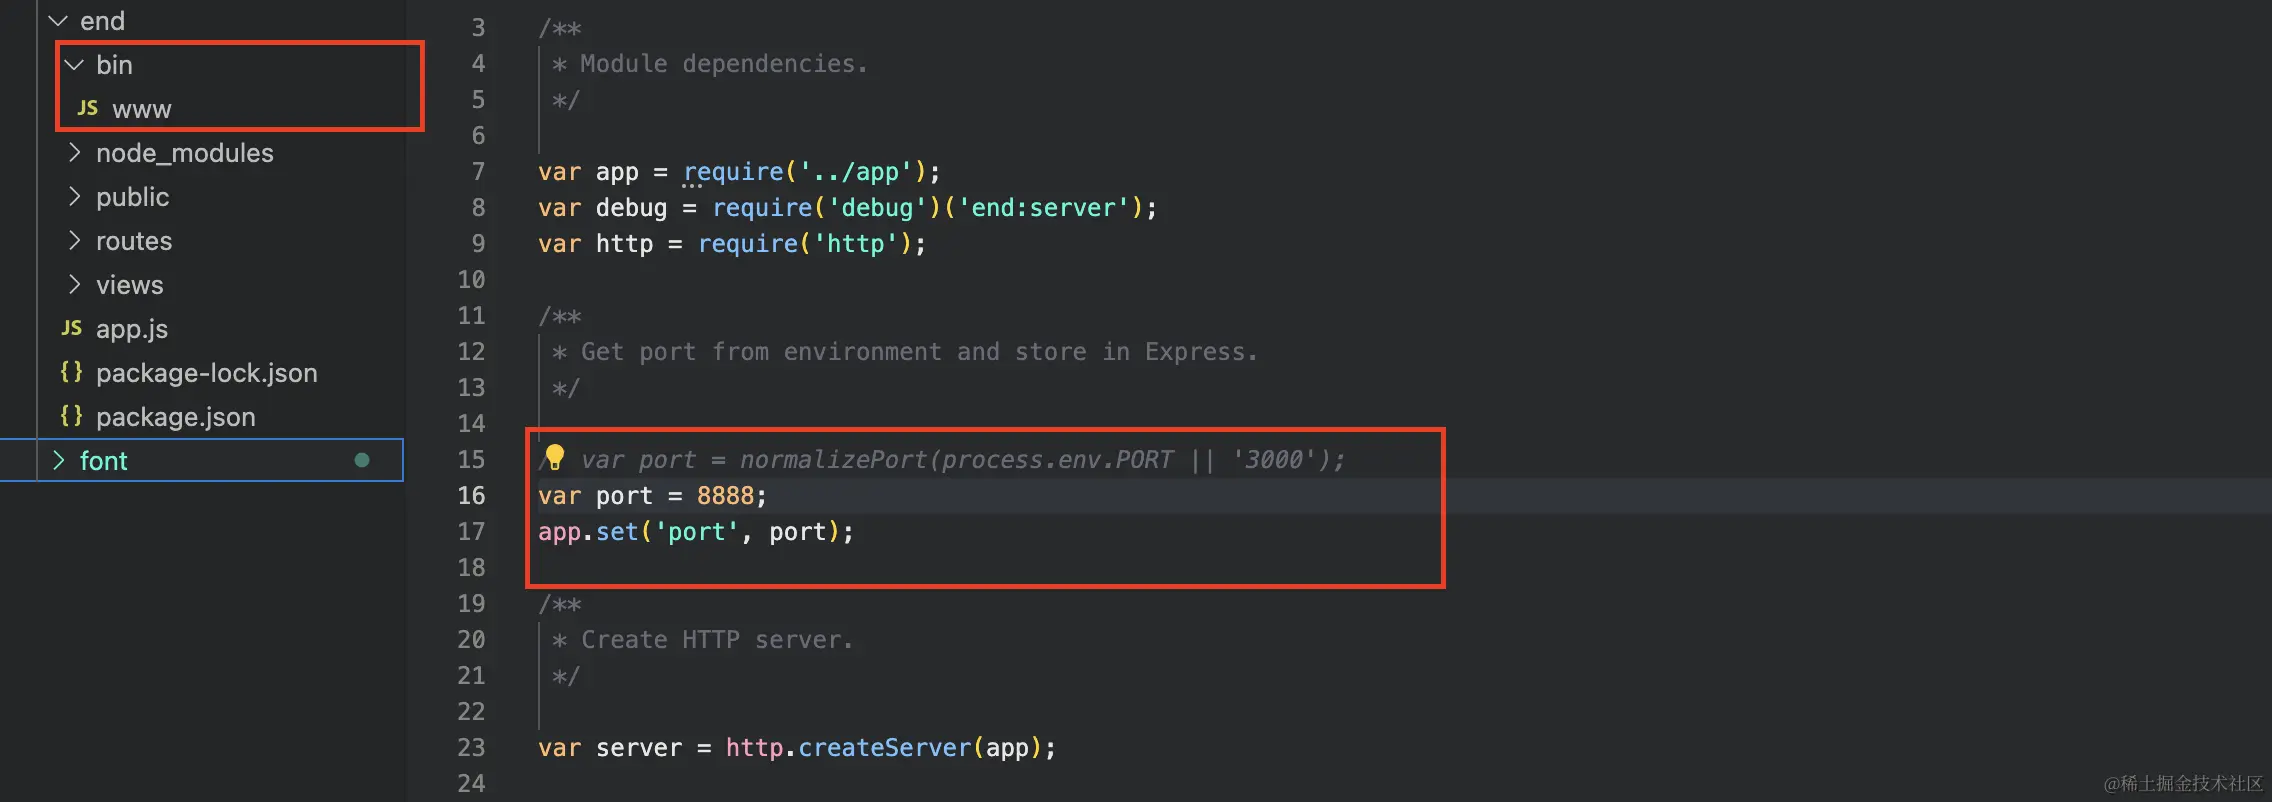Click normalizePort in commented line 15
The image size is (2272, 802).
[834, 460]
